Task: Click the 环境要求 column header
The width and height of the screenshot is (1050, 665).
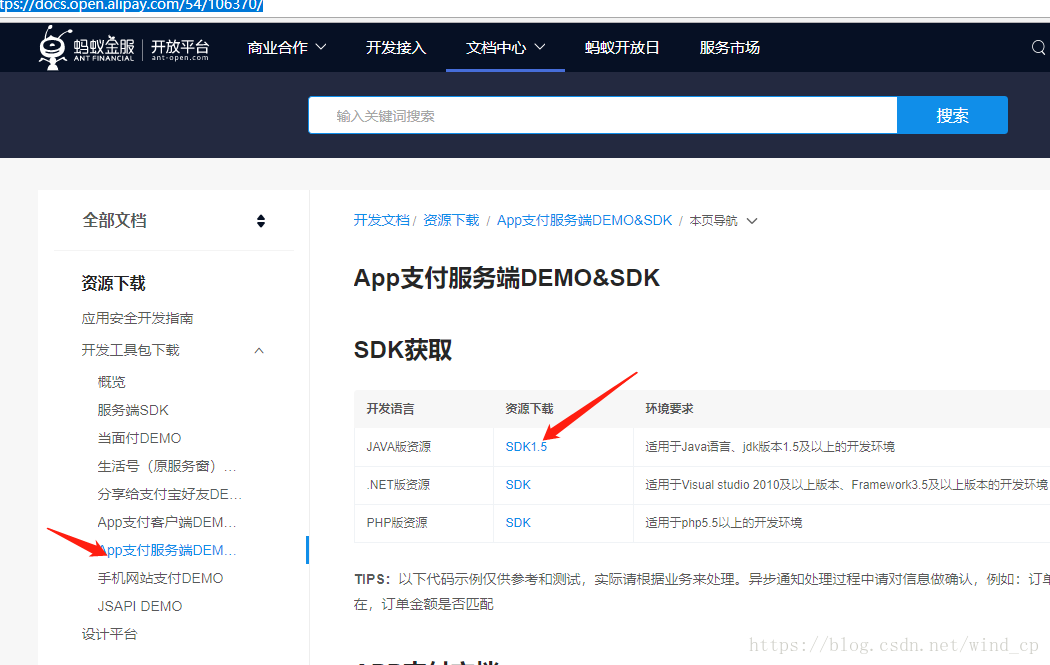Action: (x=669, y=409)
